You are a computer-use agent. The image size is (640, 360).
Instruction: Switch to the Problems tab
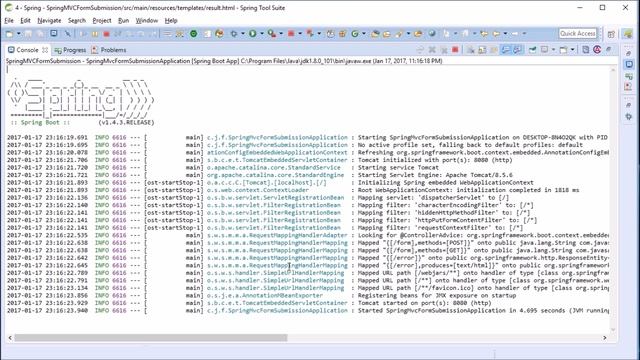[x=109, y=50]
